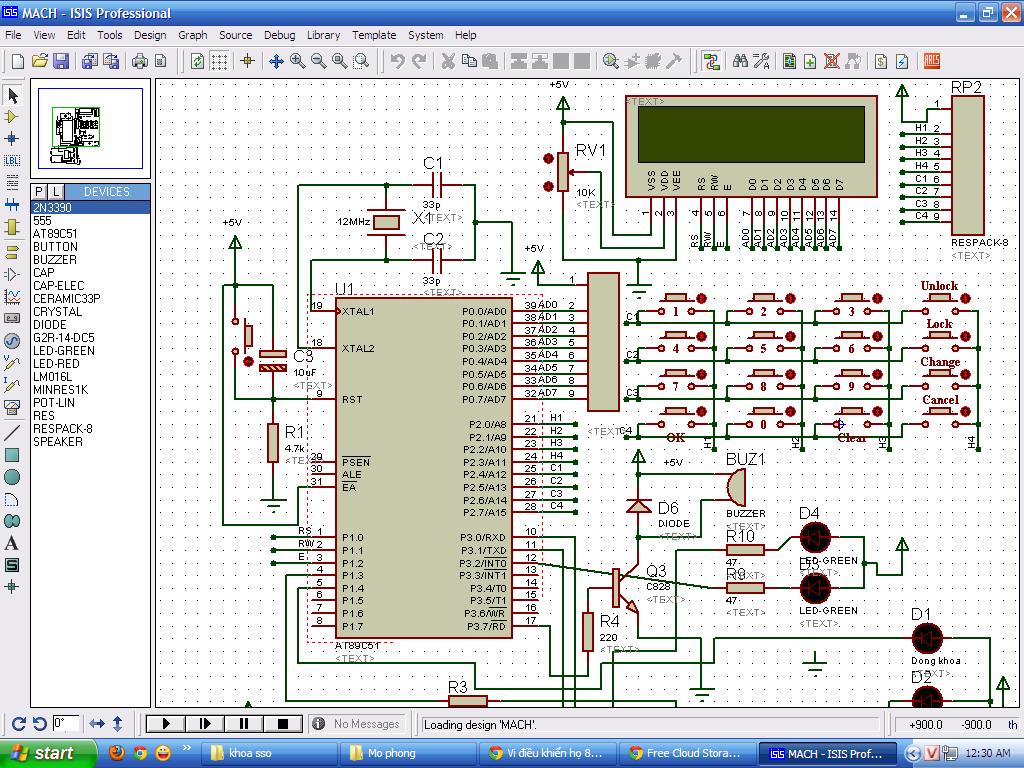Select the 2D graphics circle tool
The width and height of the screenshot is (1024, 768).
coord(13,477)
